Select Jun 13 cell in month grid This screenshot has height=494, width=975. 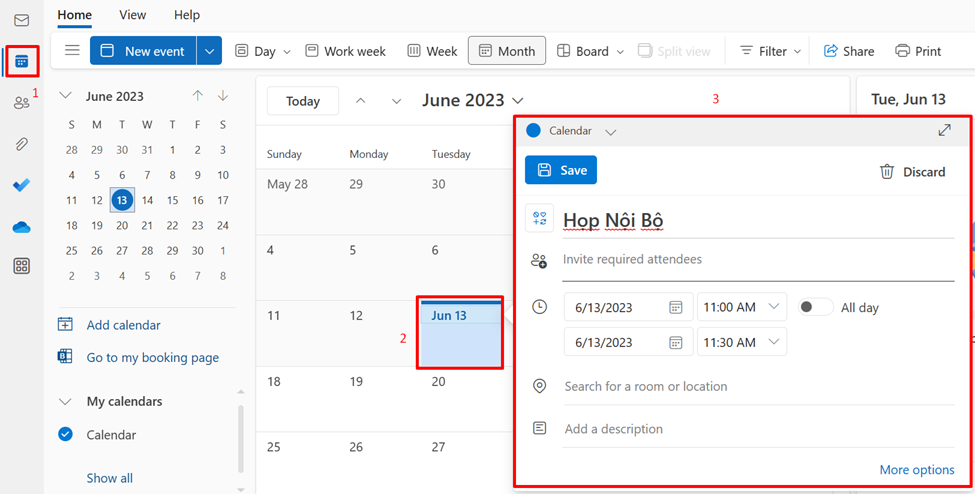461,334
